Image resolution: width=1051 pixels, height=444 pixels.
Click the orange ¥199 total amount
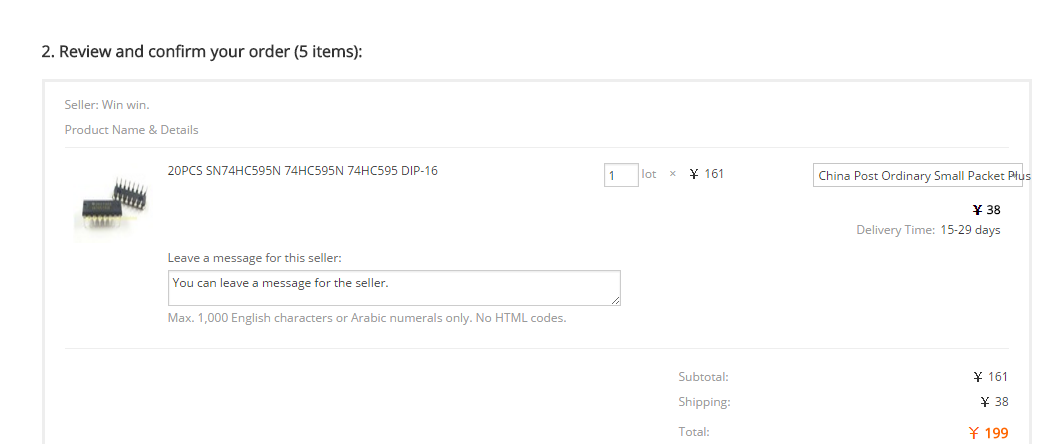(988, 433)
